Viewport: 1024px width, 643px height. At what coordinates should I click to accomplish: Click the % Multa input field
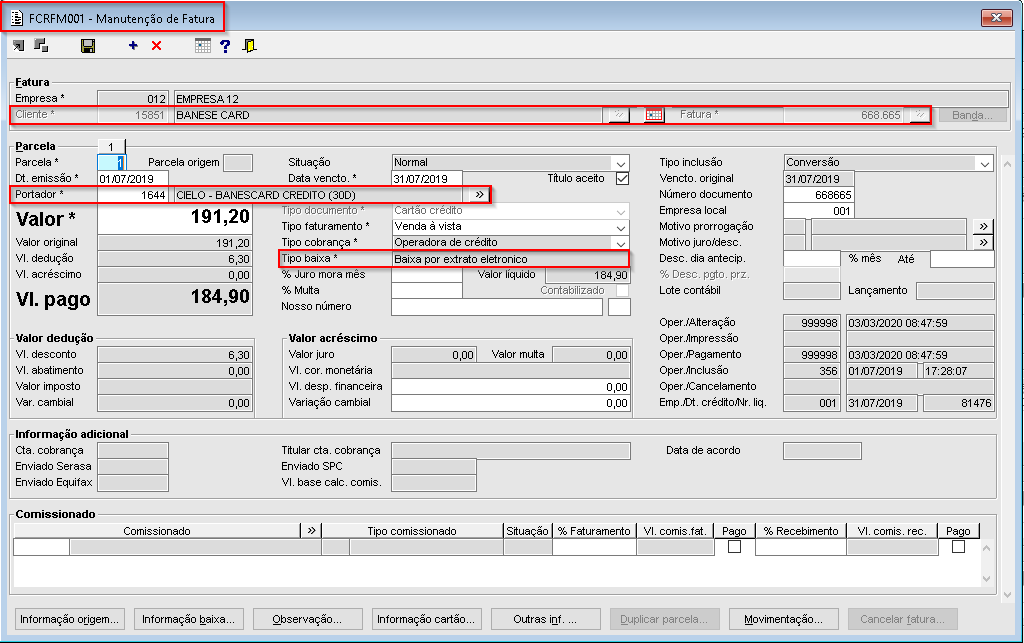(x=427, y=290)
